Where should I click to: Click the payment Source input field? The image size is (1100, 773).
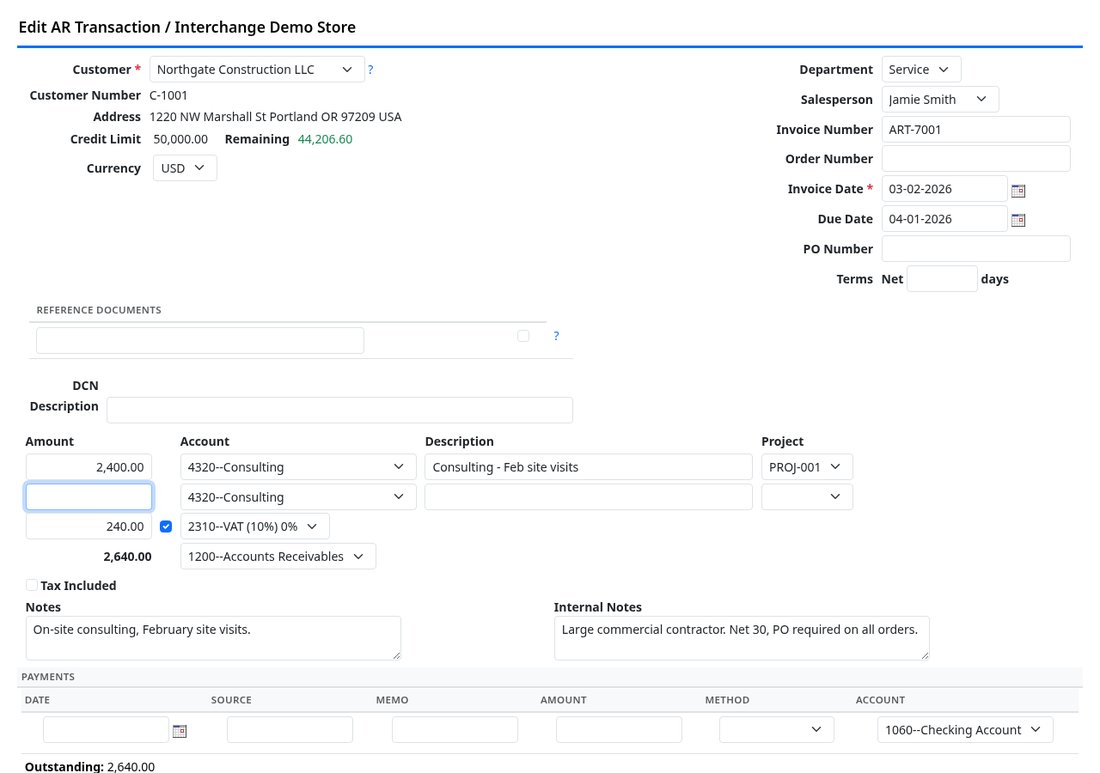click(290, 730)
